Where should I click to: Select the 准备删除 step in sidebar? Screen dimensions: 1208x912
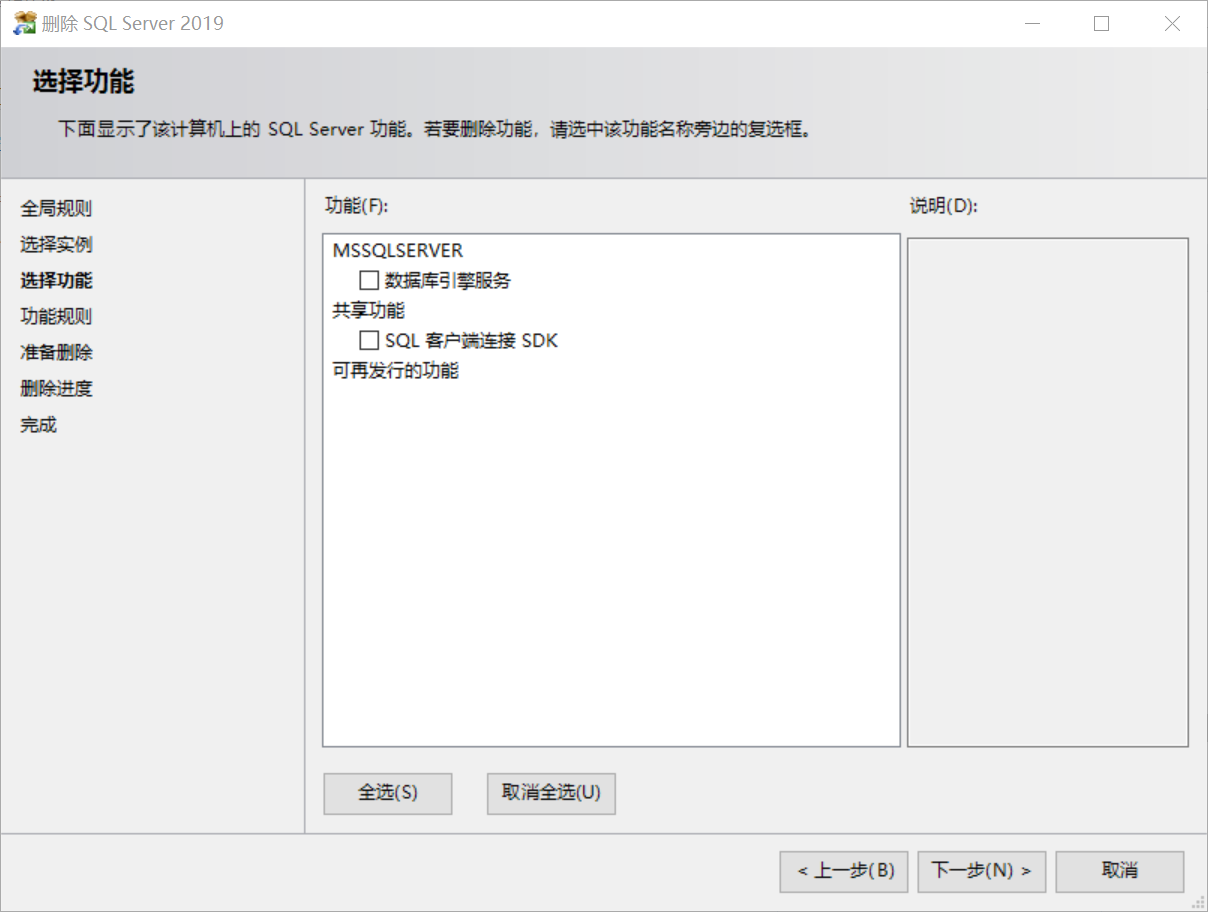point(56,353)
